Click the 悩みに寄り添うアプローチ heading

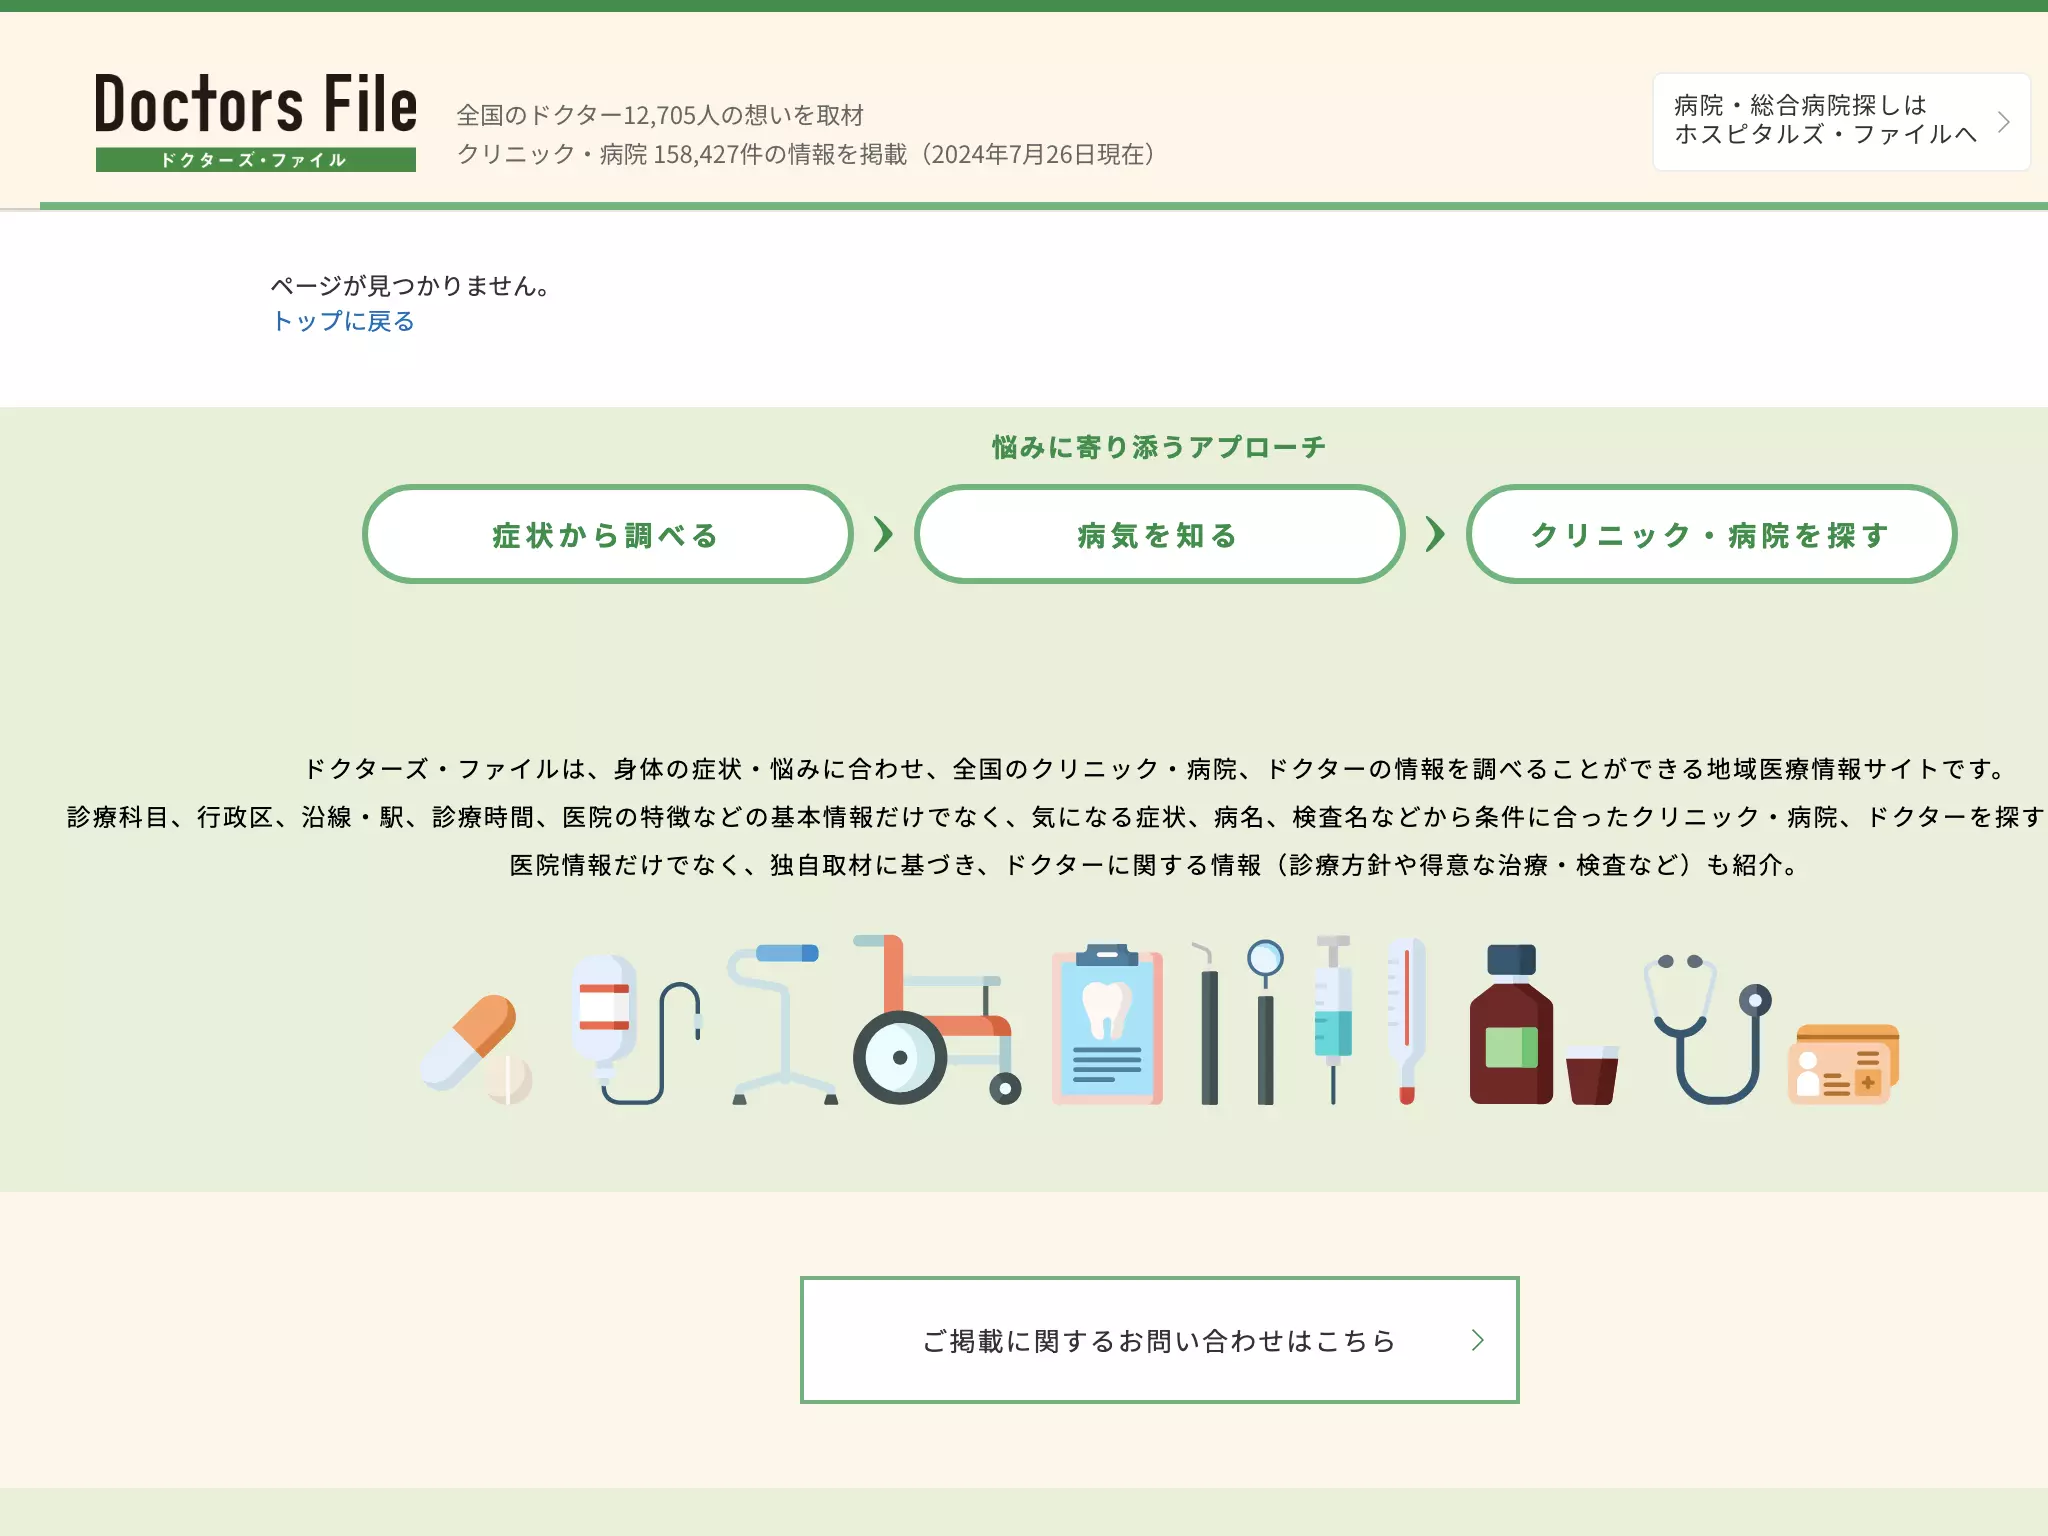click(1159, 447)
